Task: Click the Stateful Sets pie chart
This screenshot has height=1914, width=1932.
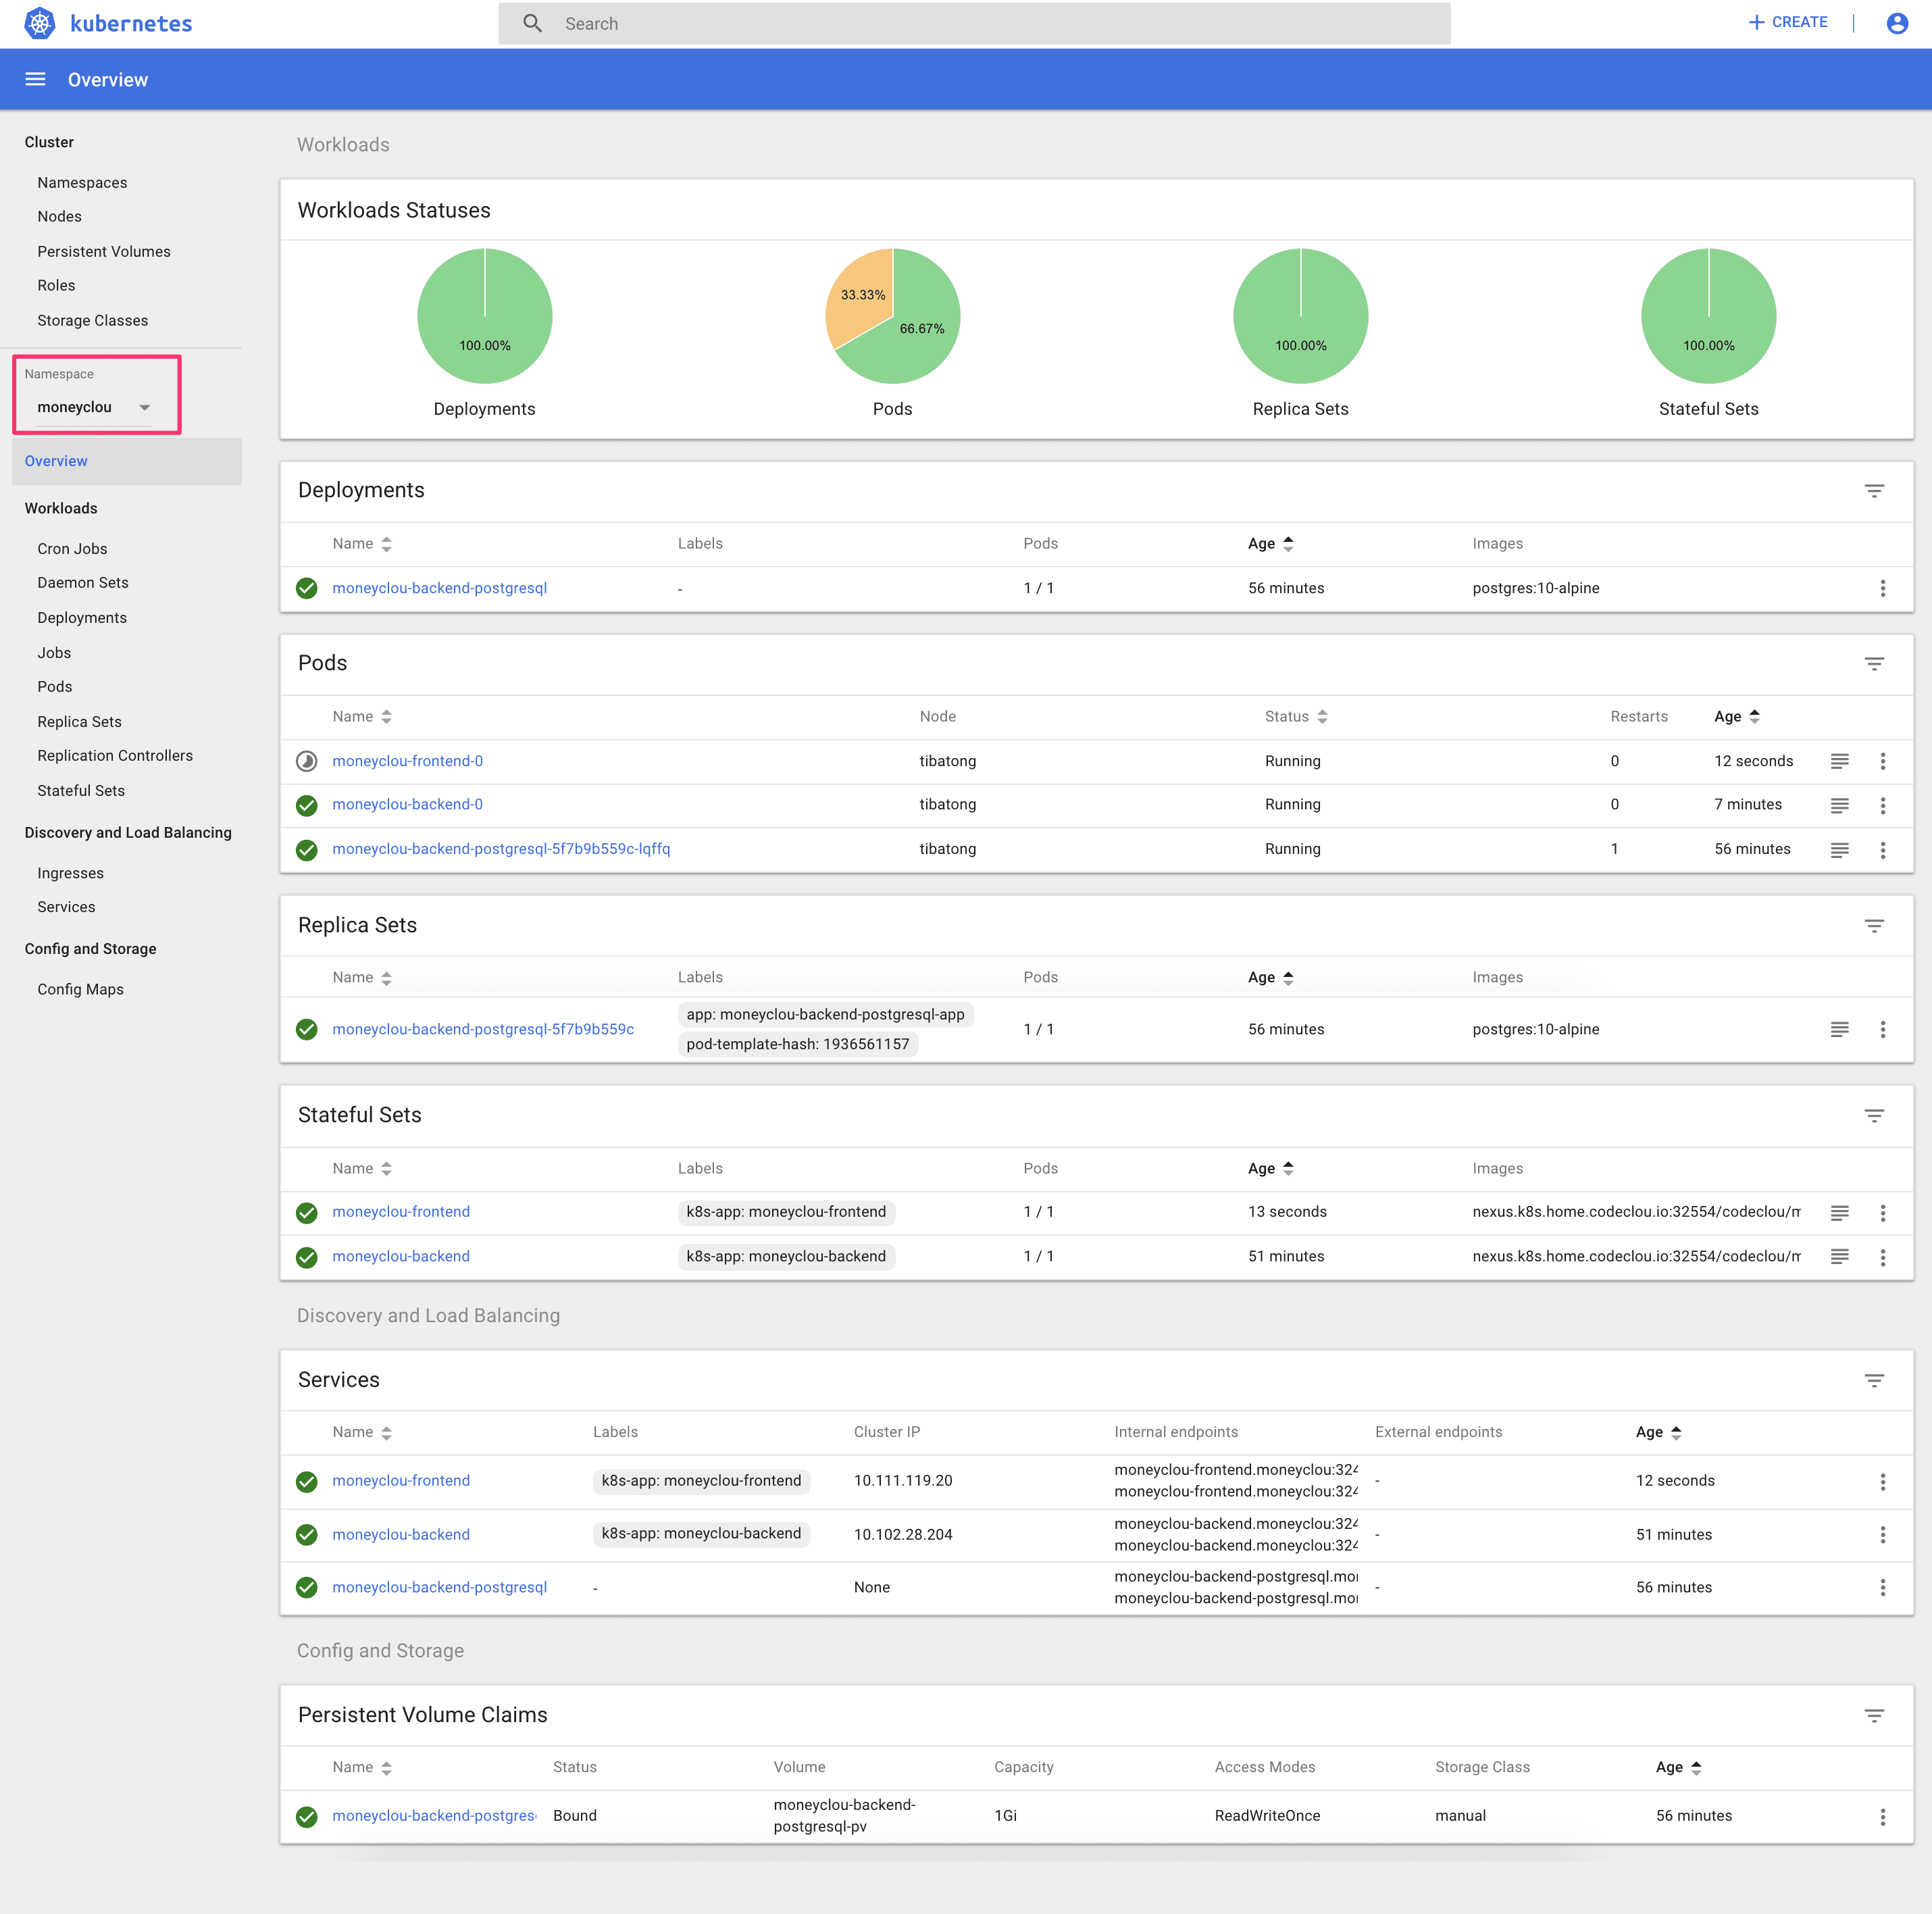Action: (x=1709, y=316)
